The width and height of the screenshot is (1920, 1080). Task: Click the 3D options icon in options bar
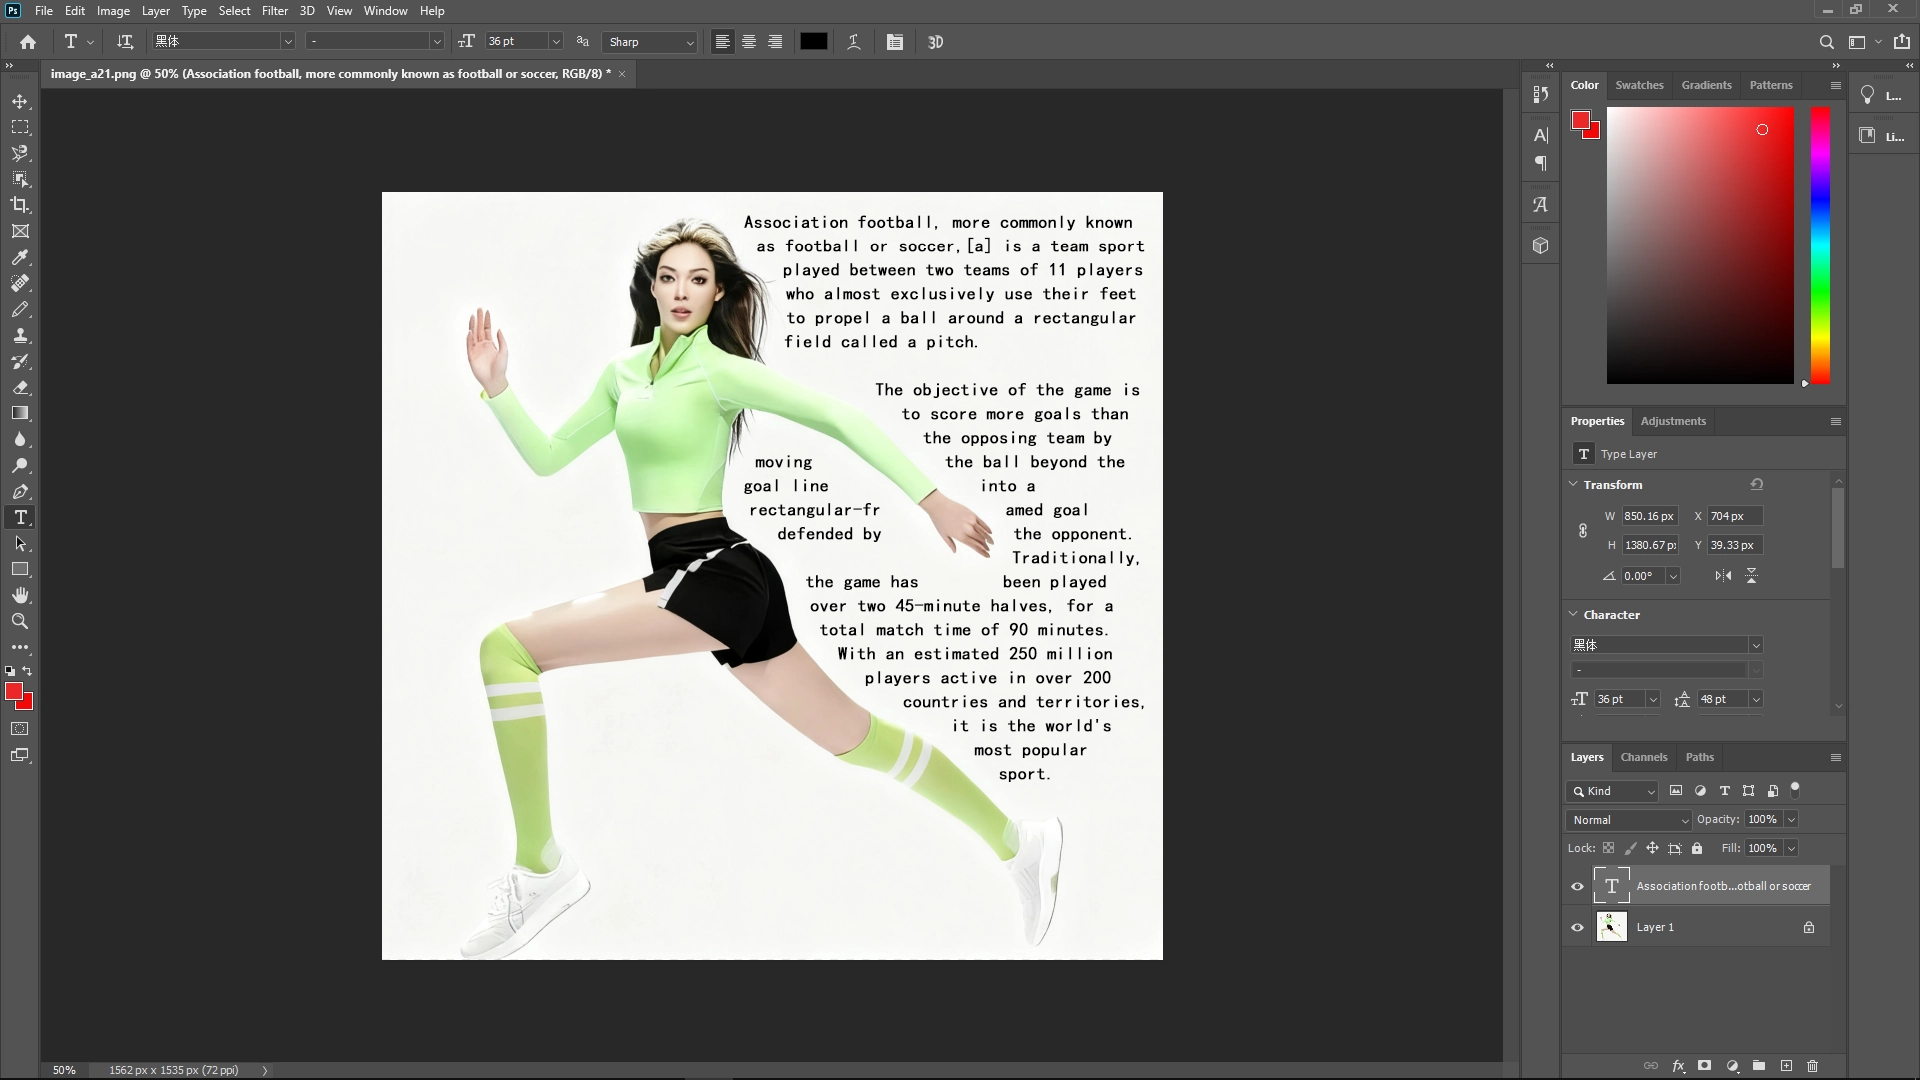coord(936,42)
